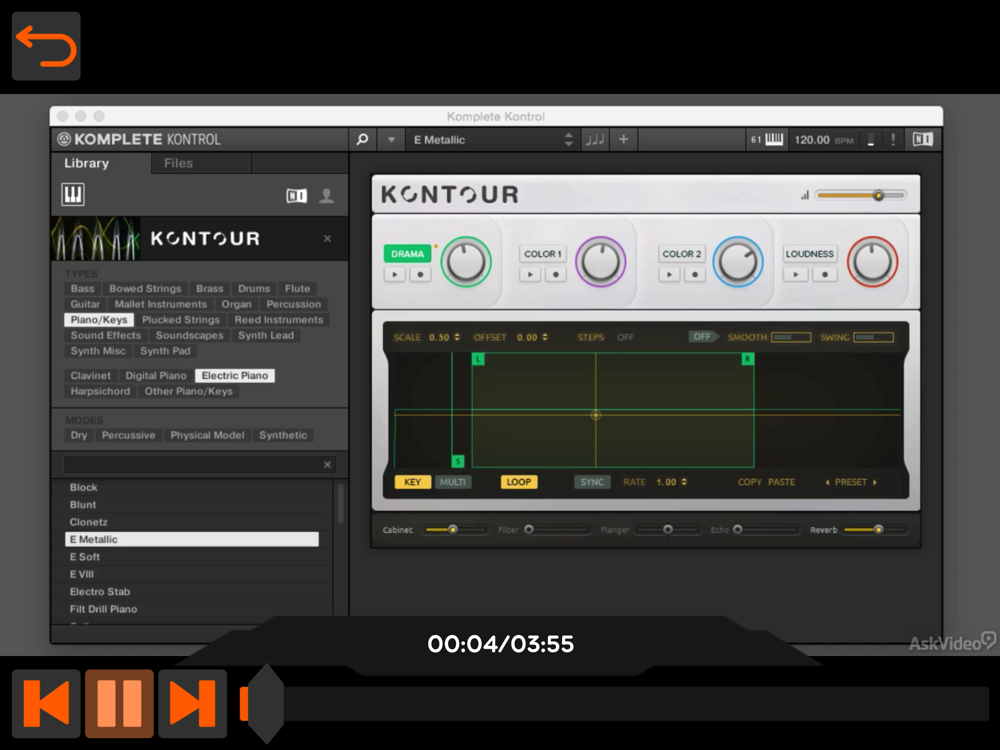The image size is (1000, 750).
Task: Select the Clavinet subtype tag
Action: click(91, 376)
